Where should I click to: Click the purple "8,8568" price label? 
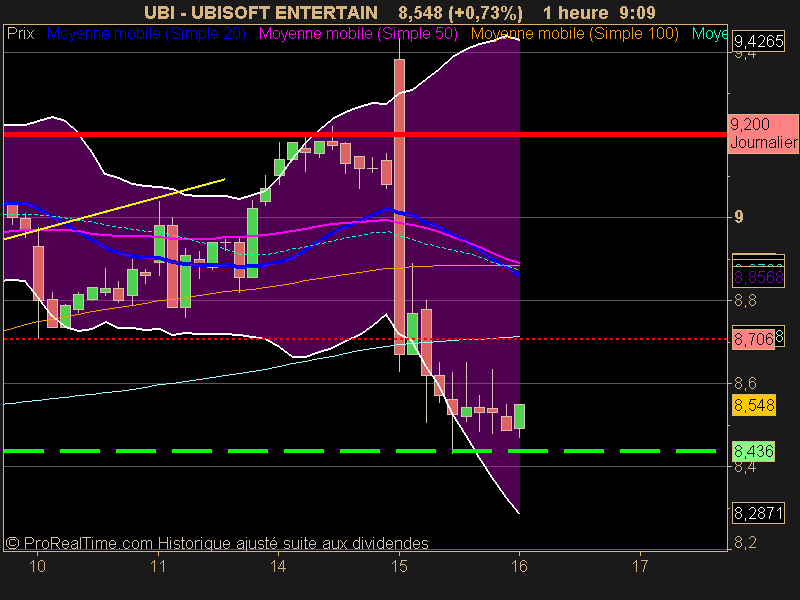[x=758, y=278]
